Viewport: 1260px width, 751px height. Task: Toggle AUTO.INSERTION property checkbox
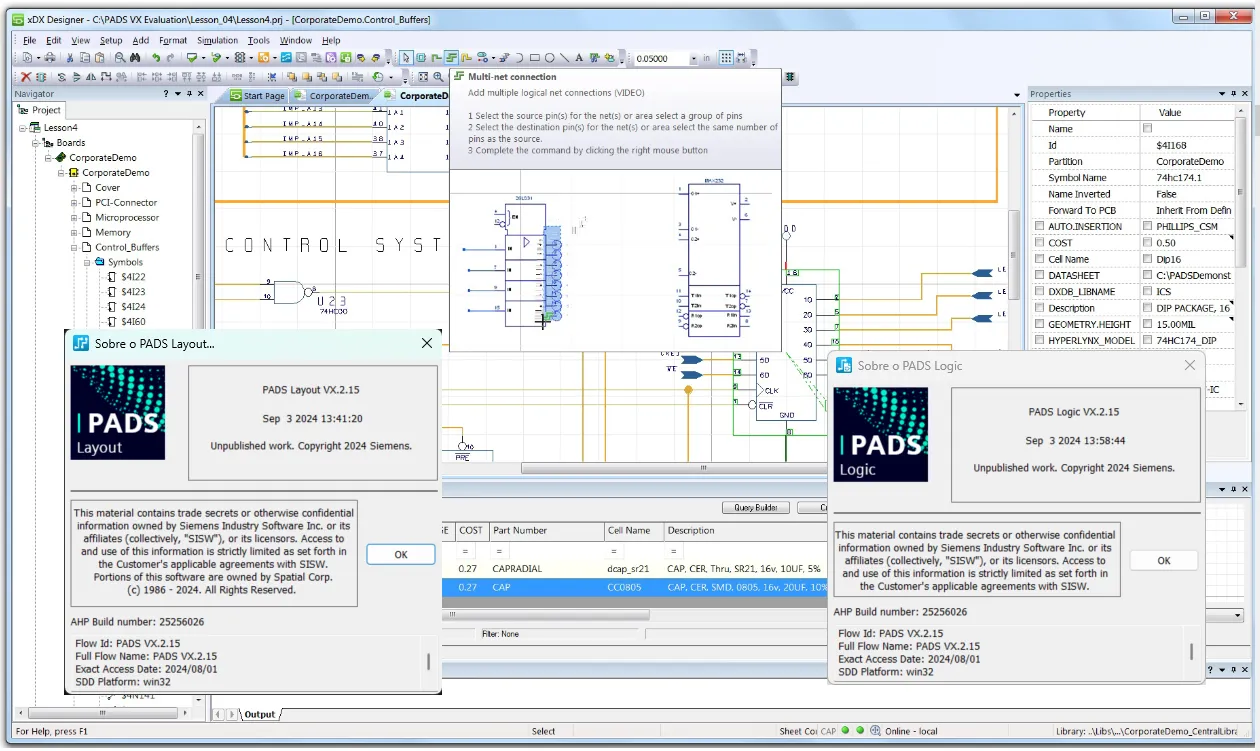(x=1040, y=226)
